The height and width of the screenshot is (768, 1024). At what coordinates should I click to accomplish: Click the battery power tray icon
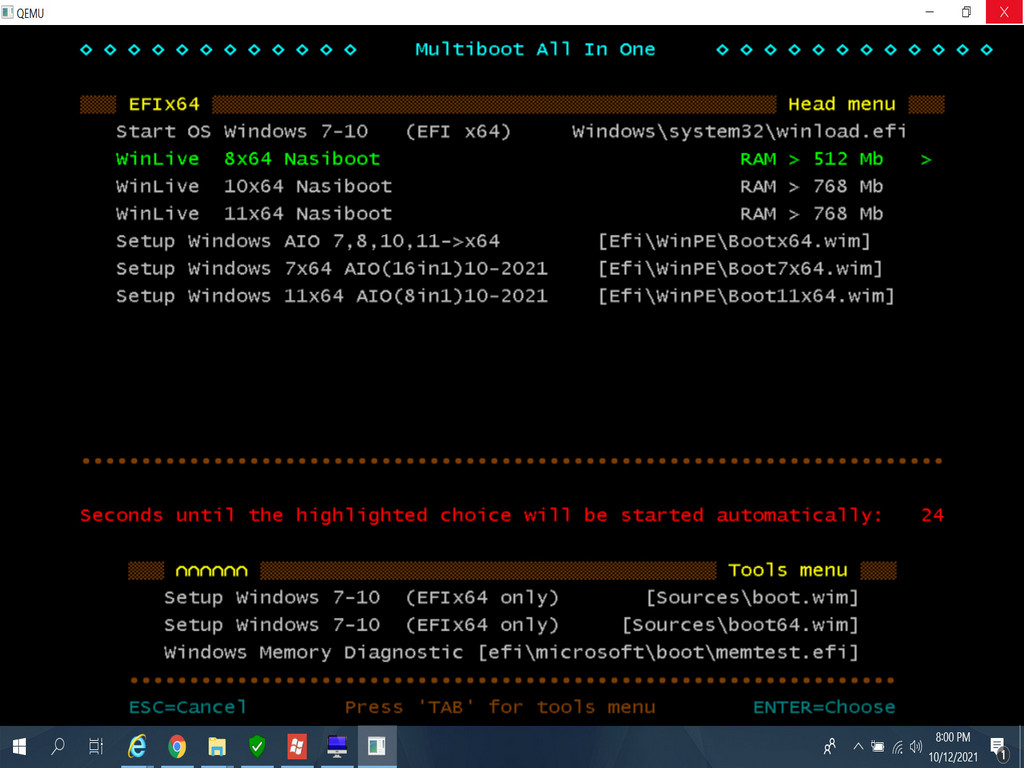[878, 746]
